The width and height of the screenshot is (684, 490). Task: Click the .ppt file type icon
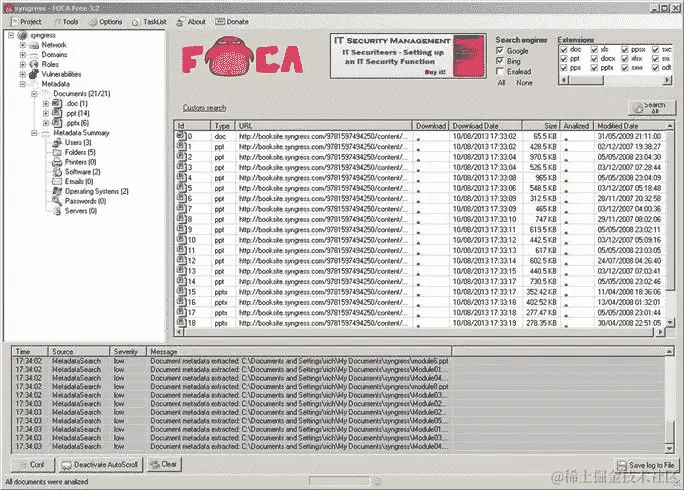(57, 113)
